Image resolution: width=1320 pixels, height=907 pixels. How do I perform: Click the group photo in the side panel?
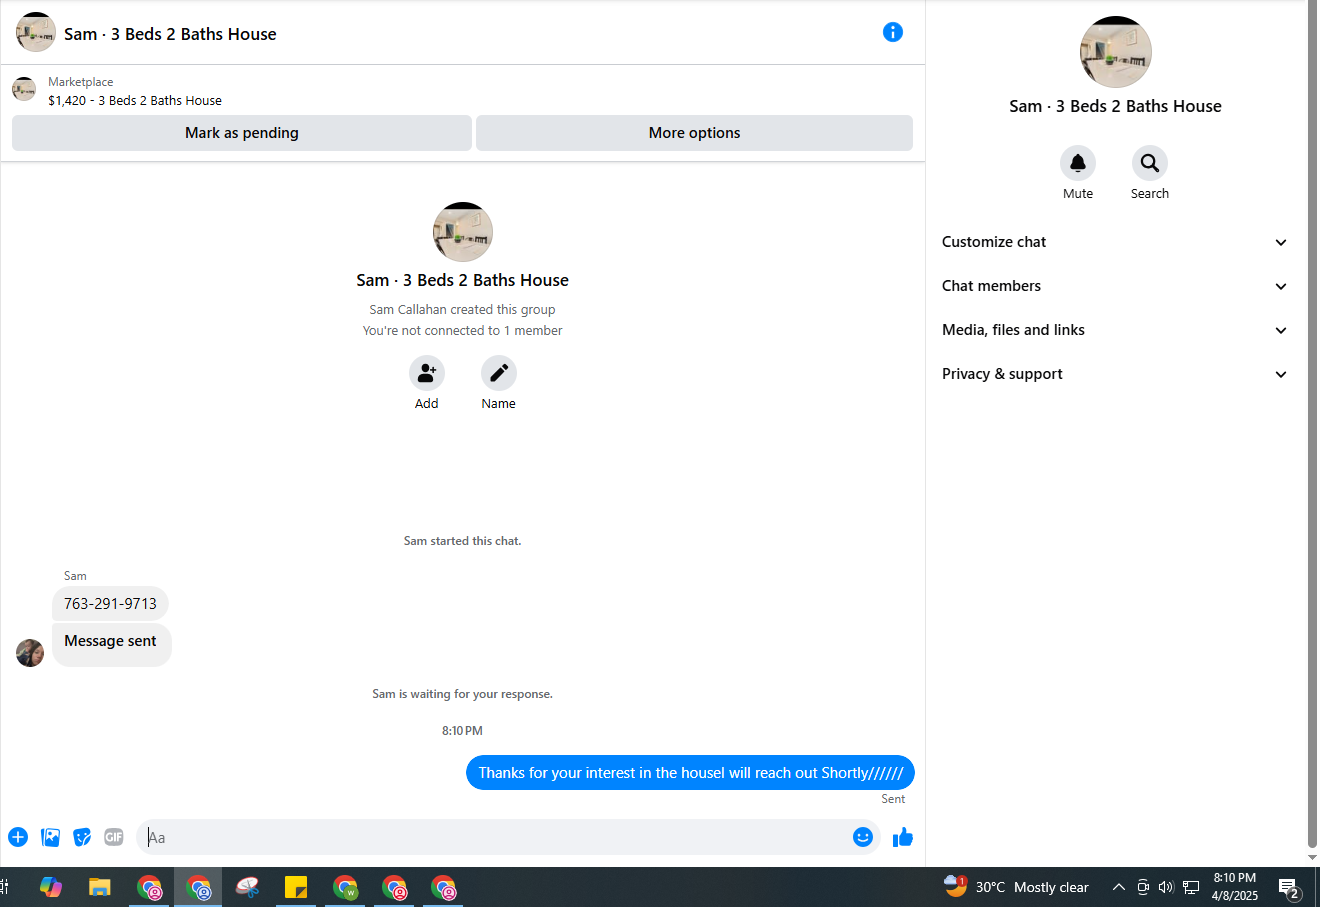1116,52
